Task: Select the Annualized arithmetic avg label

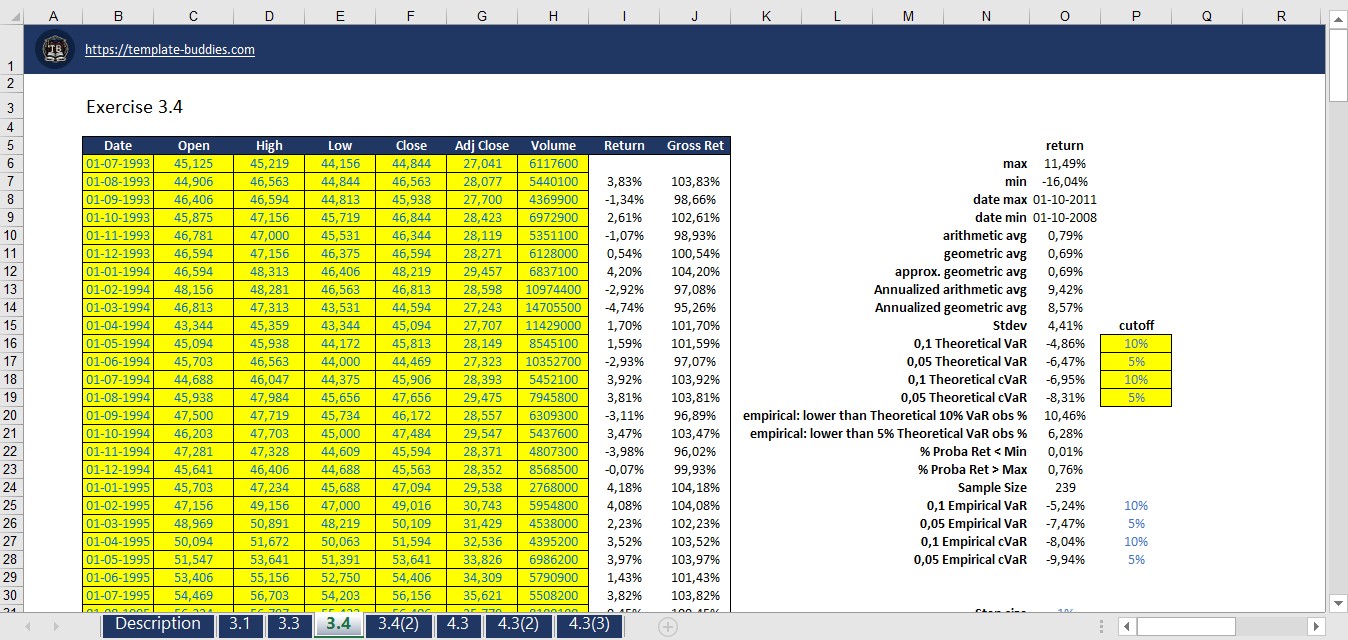Action: [x=950, y=289]
